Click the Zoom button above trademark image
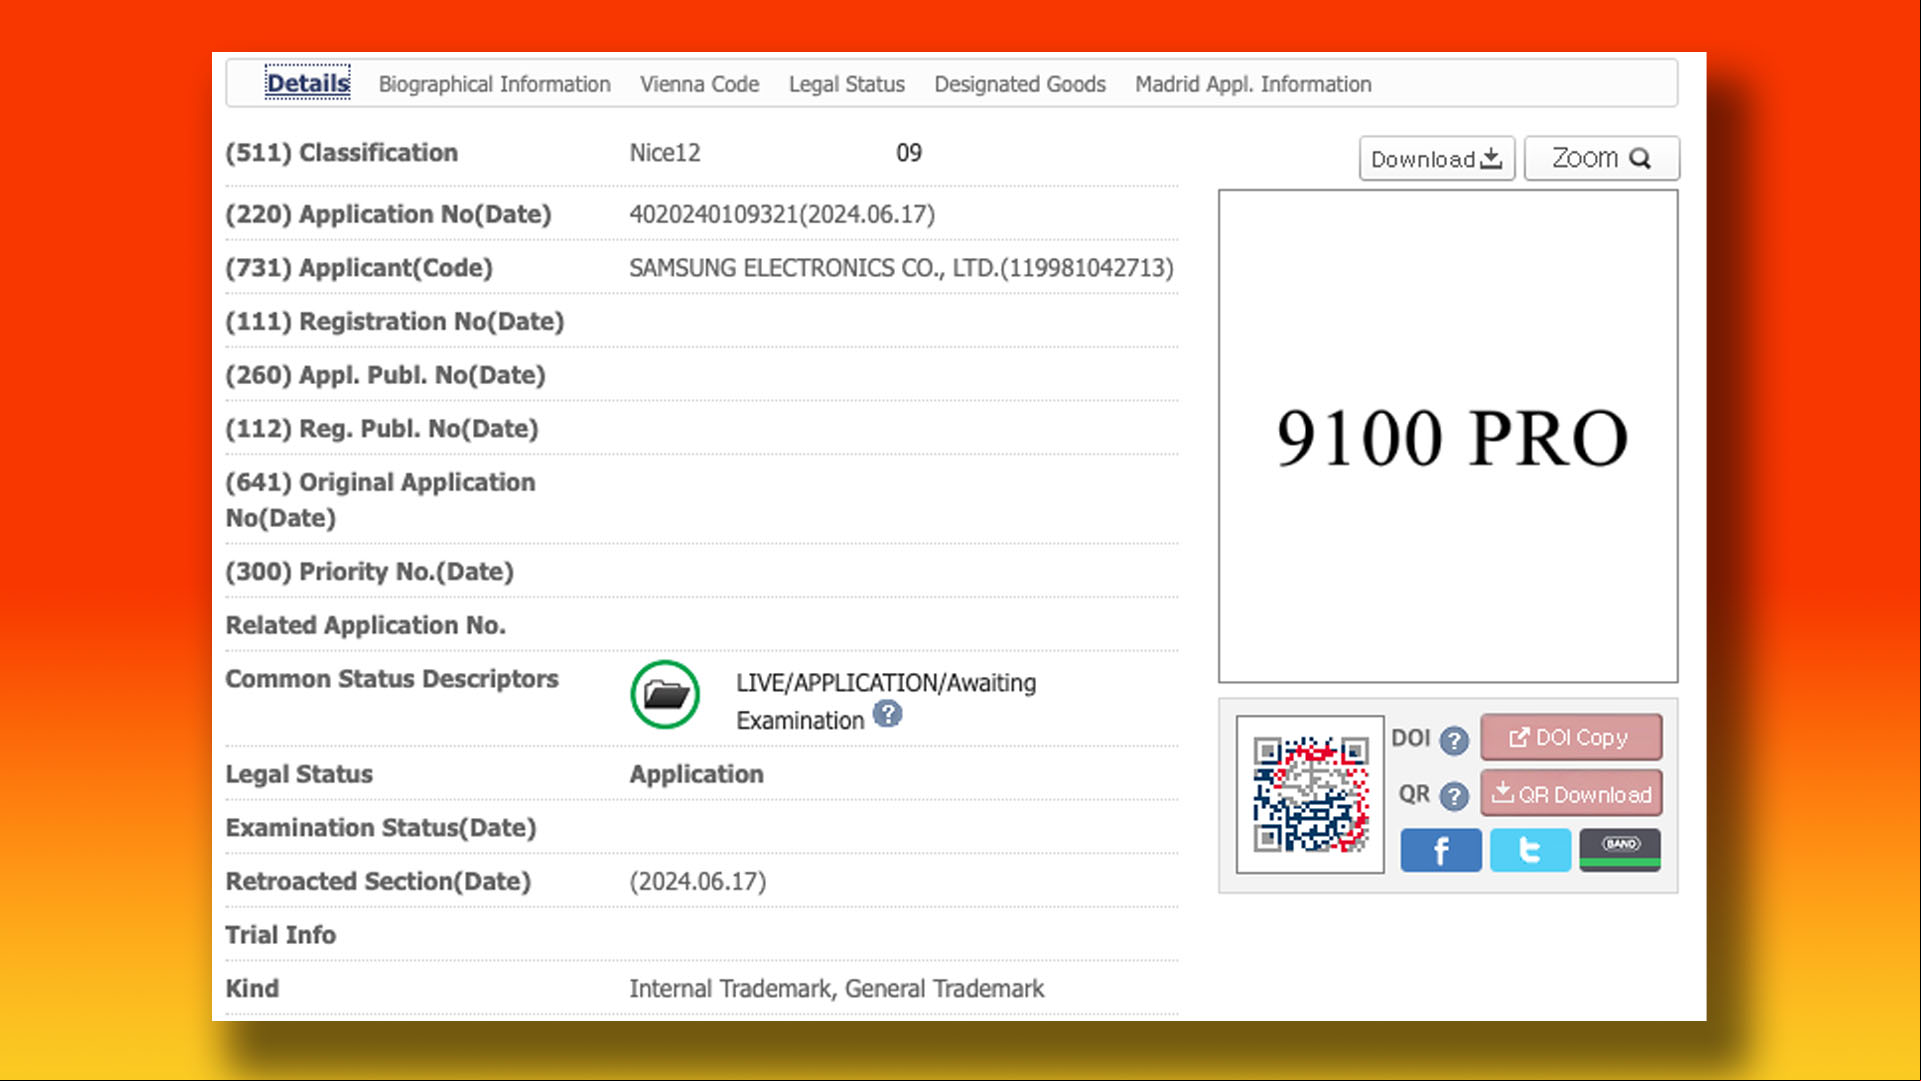 pos(1601,158)
